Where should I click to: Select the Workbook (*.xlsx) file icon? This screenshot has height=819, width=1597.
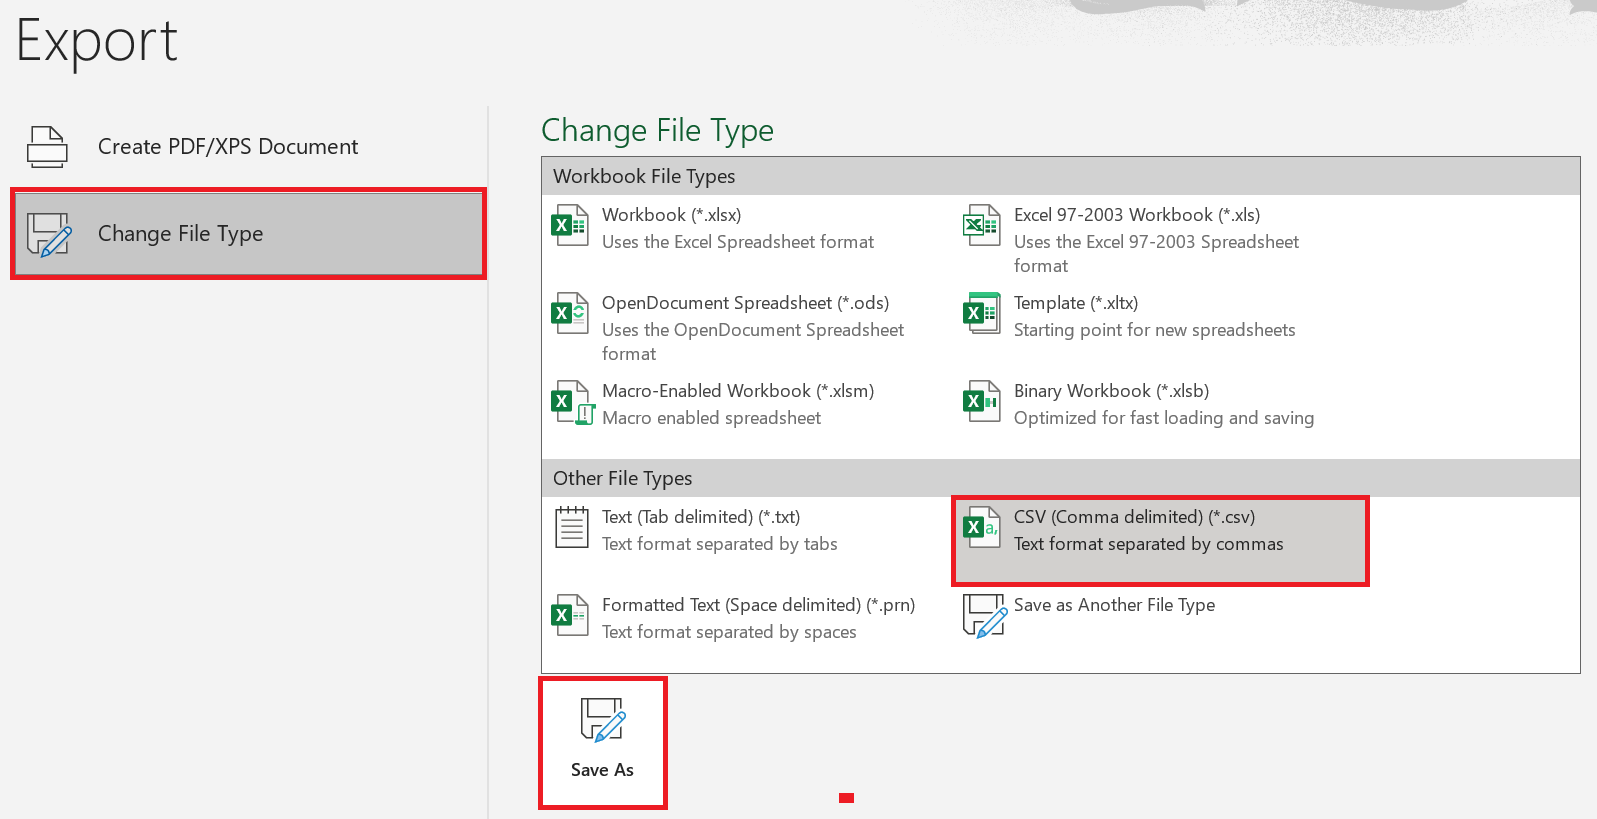(x=570, y=225)
